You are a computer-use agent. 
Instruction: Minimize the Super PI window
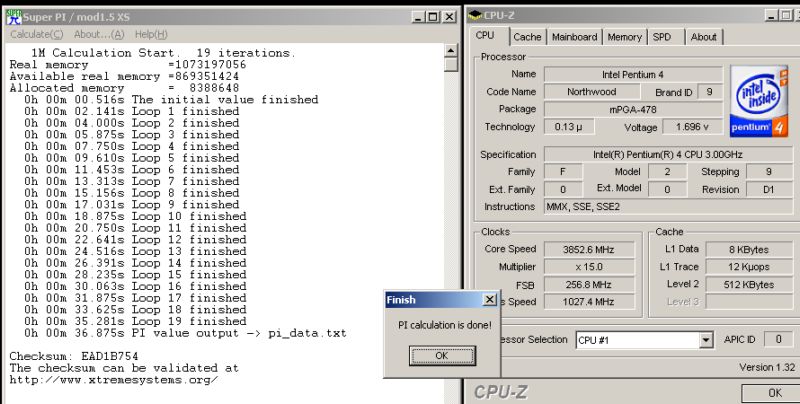[x=418, y=17]
